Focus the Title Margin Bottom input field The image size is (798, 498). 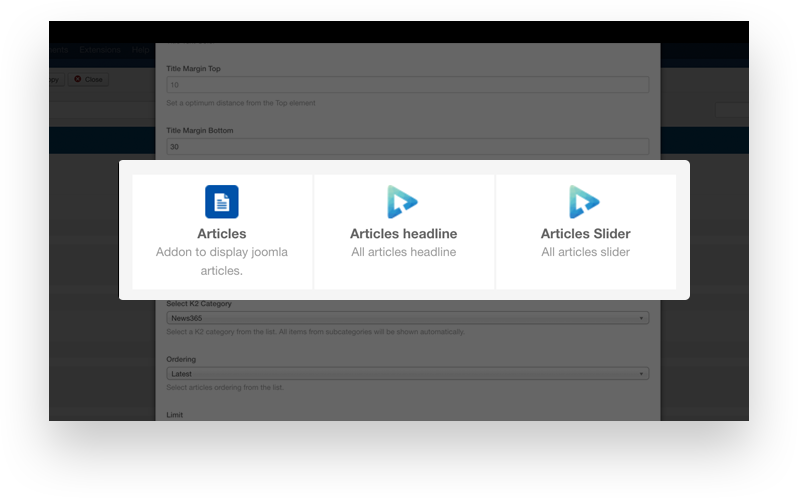[407, 146]
